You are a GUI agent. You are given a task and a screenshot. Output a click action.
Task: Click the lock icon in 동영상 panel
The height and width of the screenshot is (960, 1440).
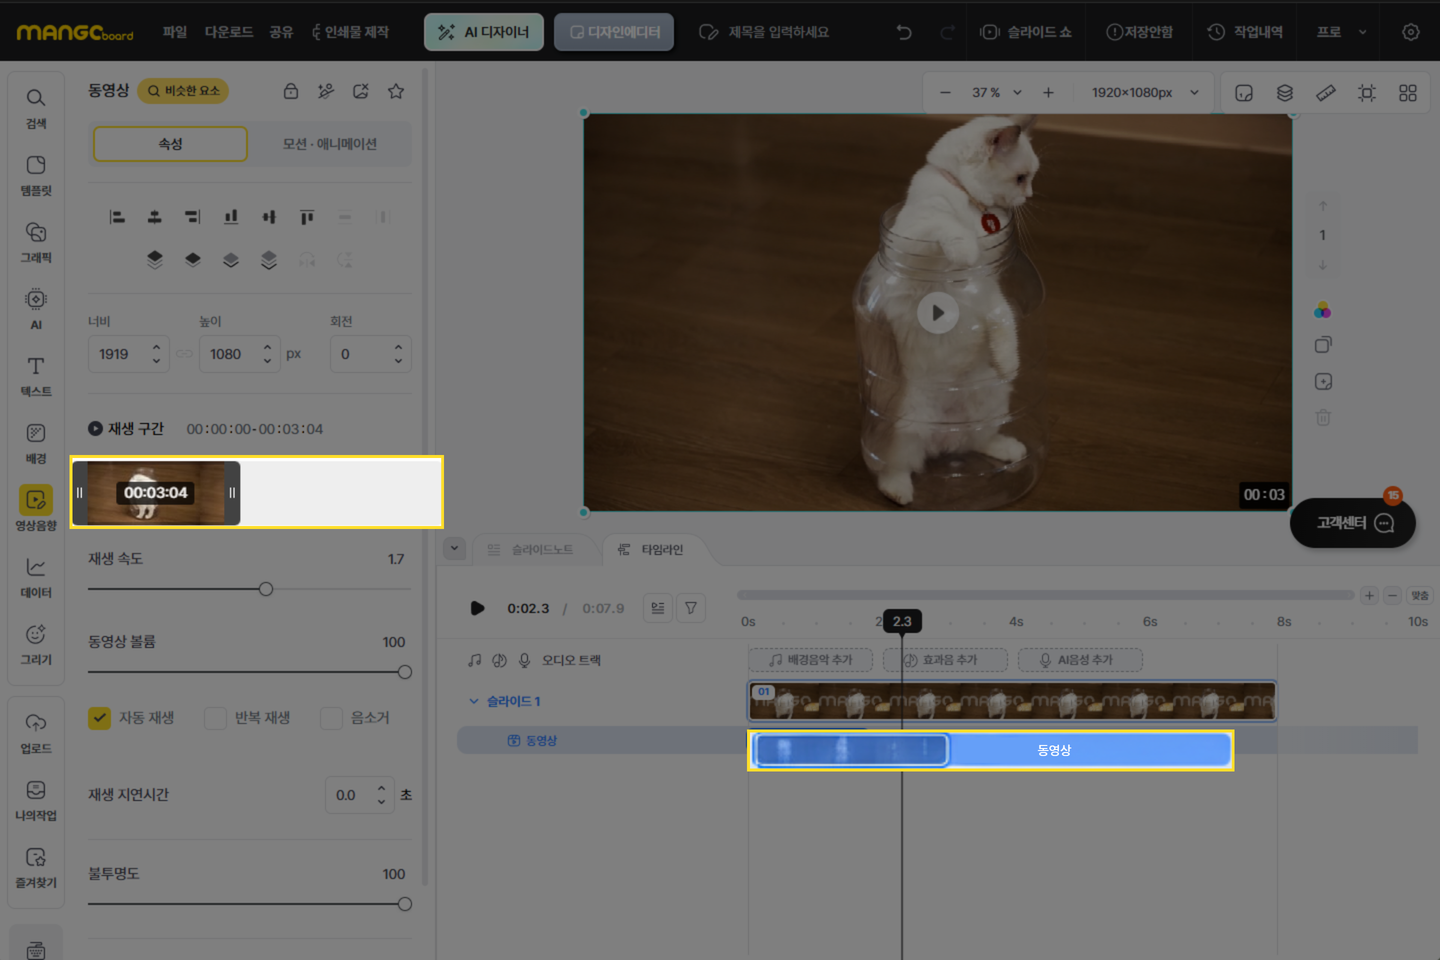click(x=291, y=91)
